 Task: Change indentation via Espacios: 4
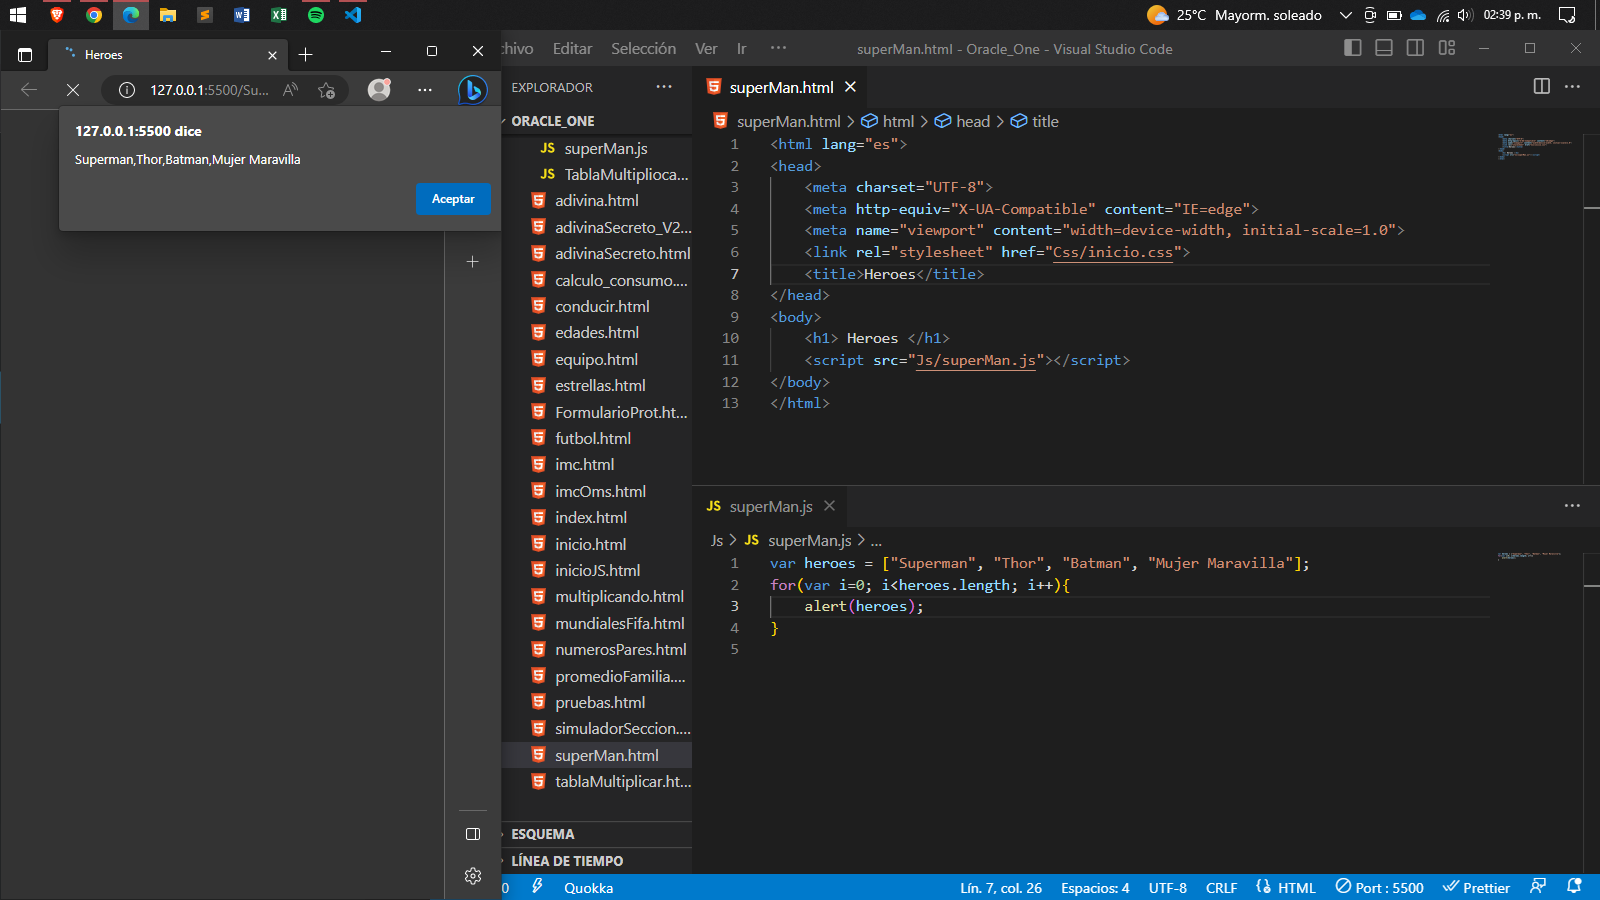[x=1095, y=888]
